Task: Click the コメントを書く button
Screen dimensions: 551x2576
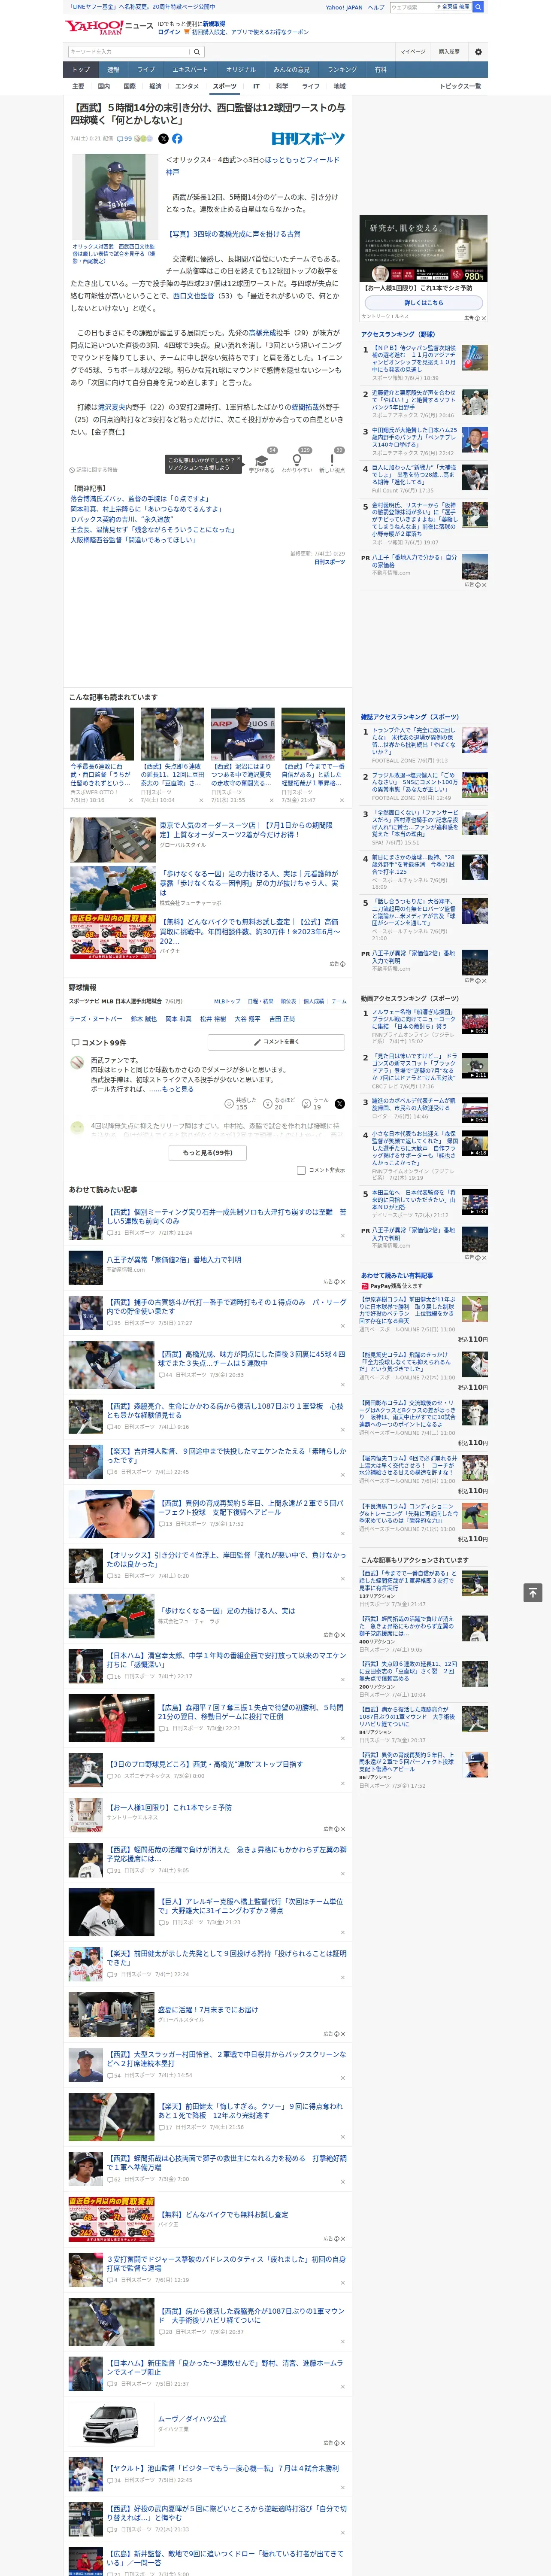Action: [x=276, y=1042]
